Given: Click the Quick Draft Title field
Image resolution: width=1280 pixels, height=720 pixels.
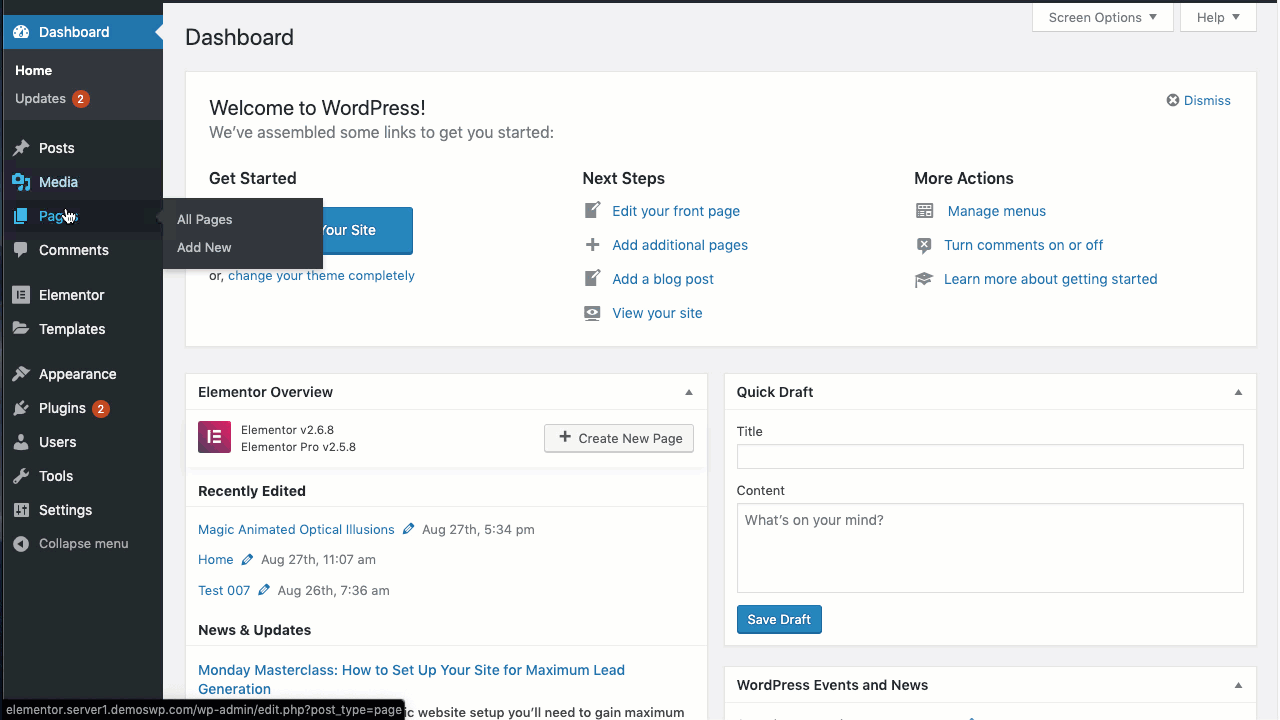Looking at the screenshot, I should [x=990, y=456].
